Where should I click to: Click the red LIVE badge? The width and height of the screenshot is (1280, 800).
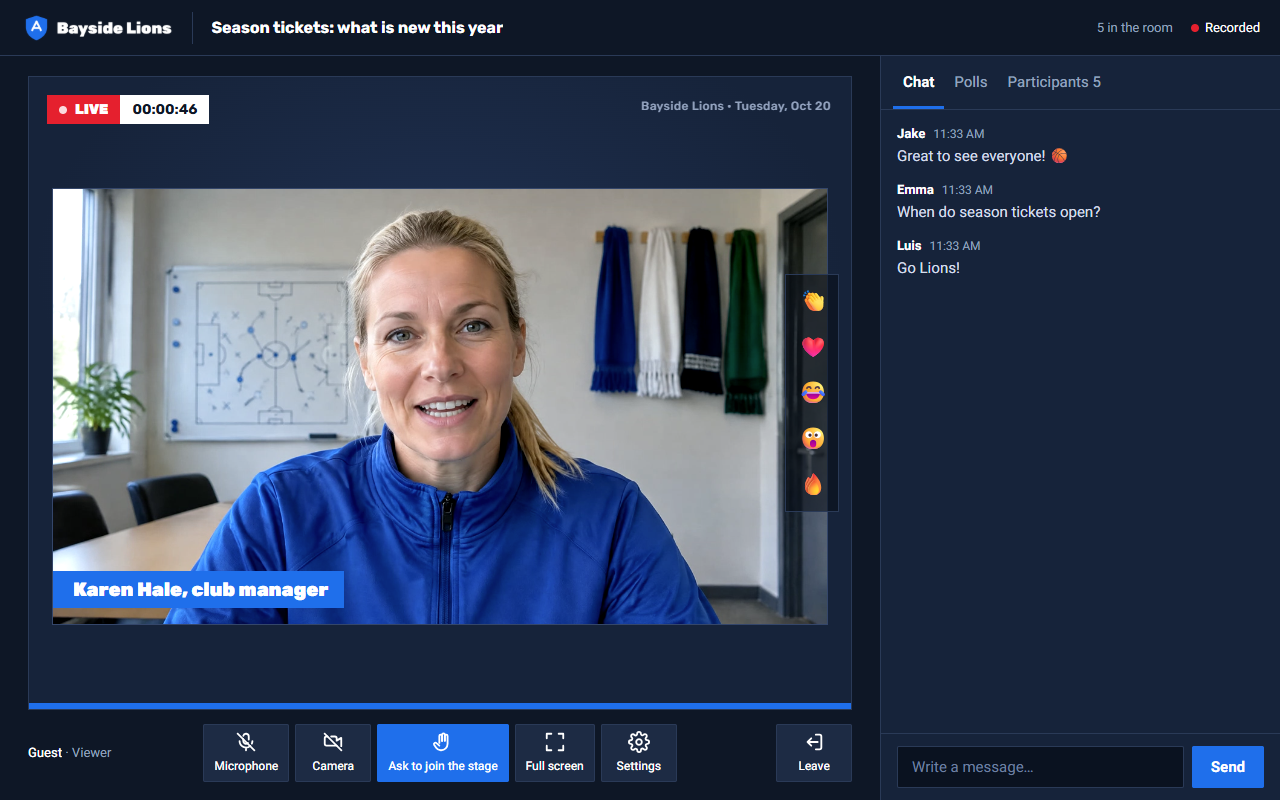[x=84, y=109]
